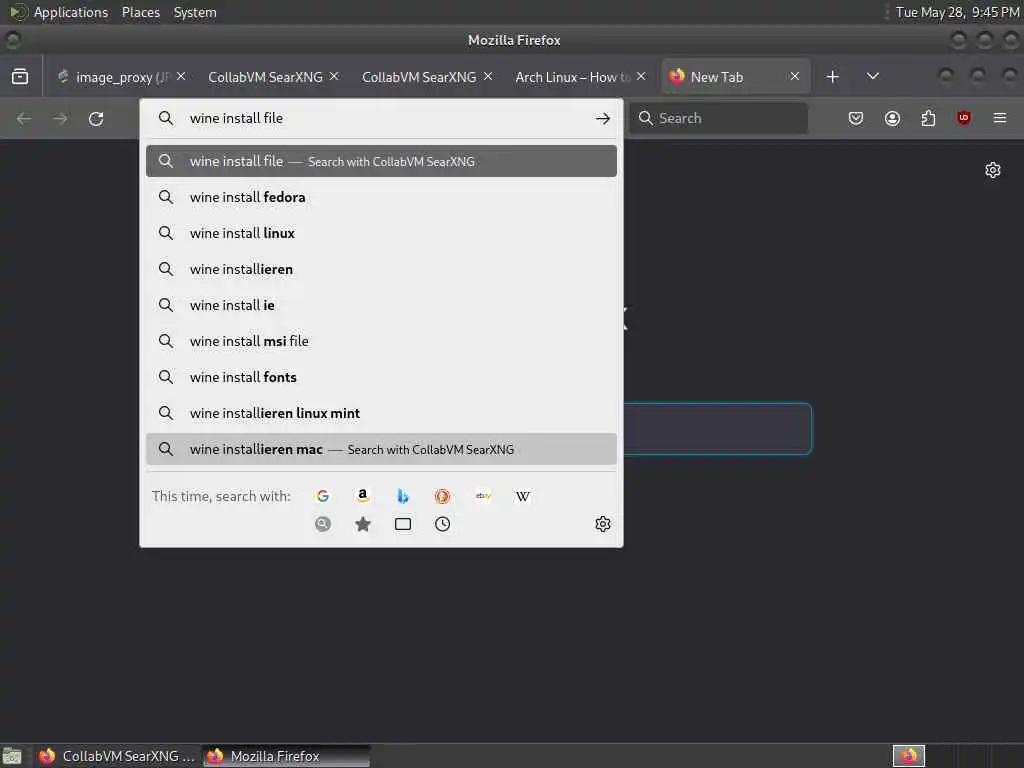Go forward one page
Image resolution: width=1024 pixels, height=768 pixels.
click(60, 118)
